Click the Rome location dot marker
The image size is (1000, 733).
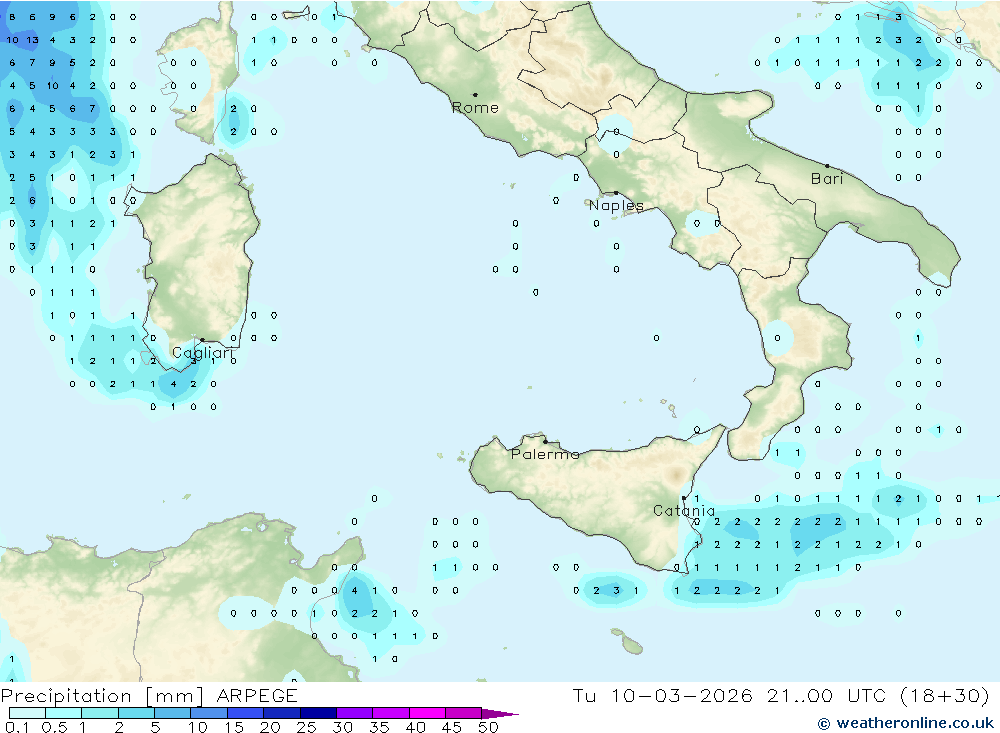[x=475, y=94]
